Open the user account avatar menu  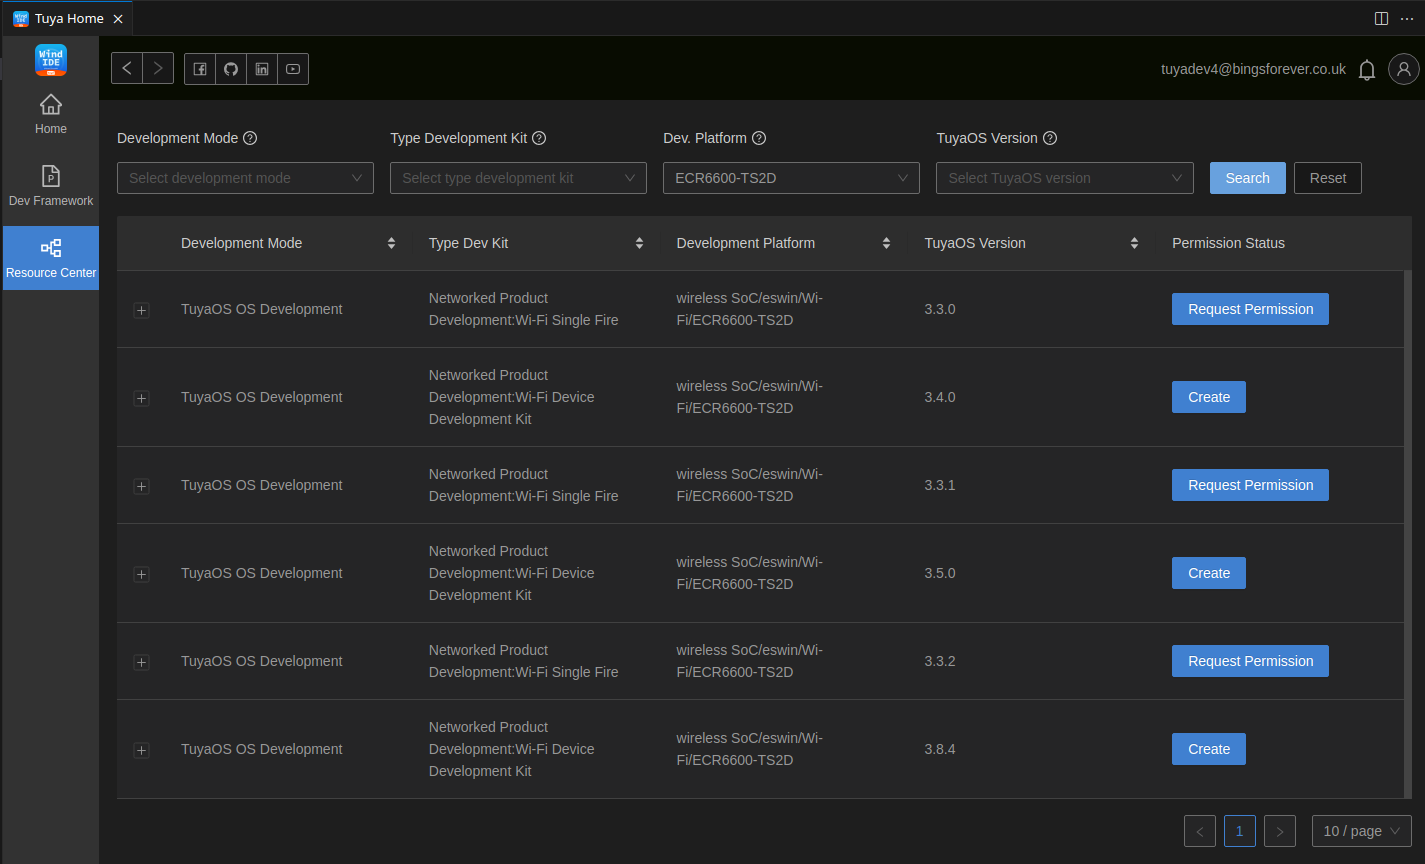click(x=1404, y=69)
